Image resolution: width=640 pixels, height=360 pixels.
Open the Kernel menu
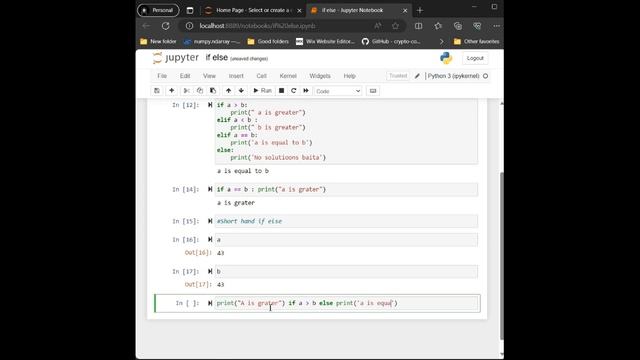288,76
